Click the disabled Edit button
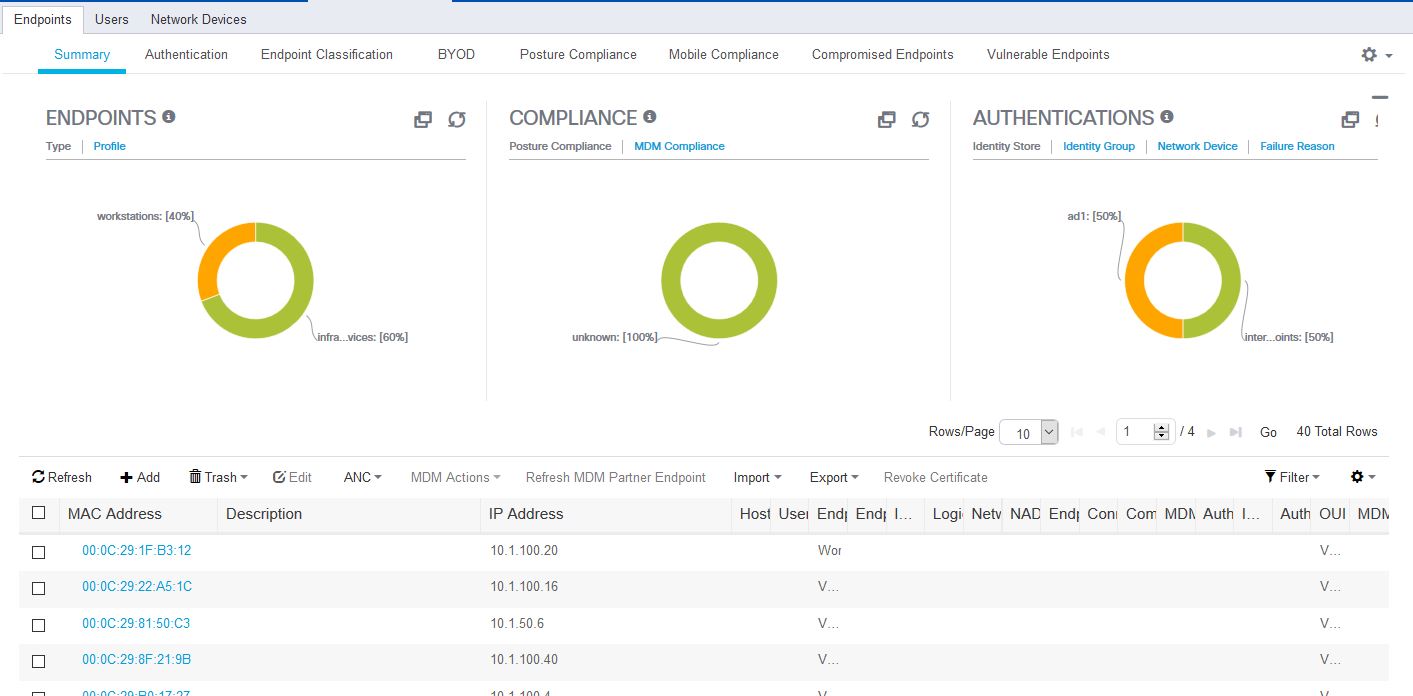Image resolution: width=1413 pixels, height=696 pixels. point(292,477)
